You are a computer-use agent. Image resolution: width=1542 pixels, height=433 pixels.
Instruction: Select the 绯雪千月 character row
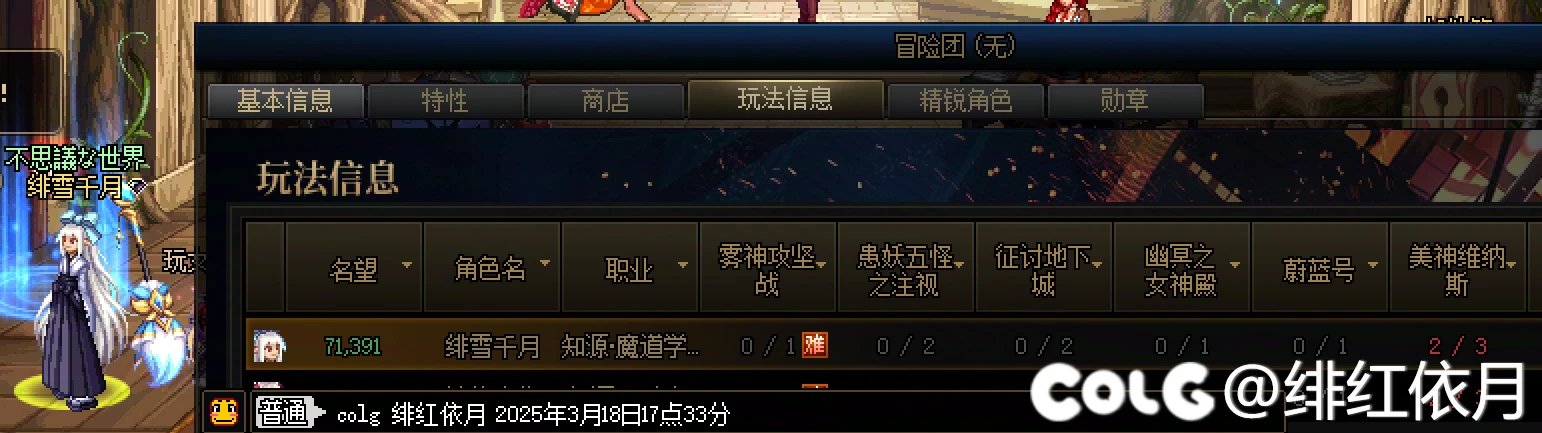pos(893,346)
